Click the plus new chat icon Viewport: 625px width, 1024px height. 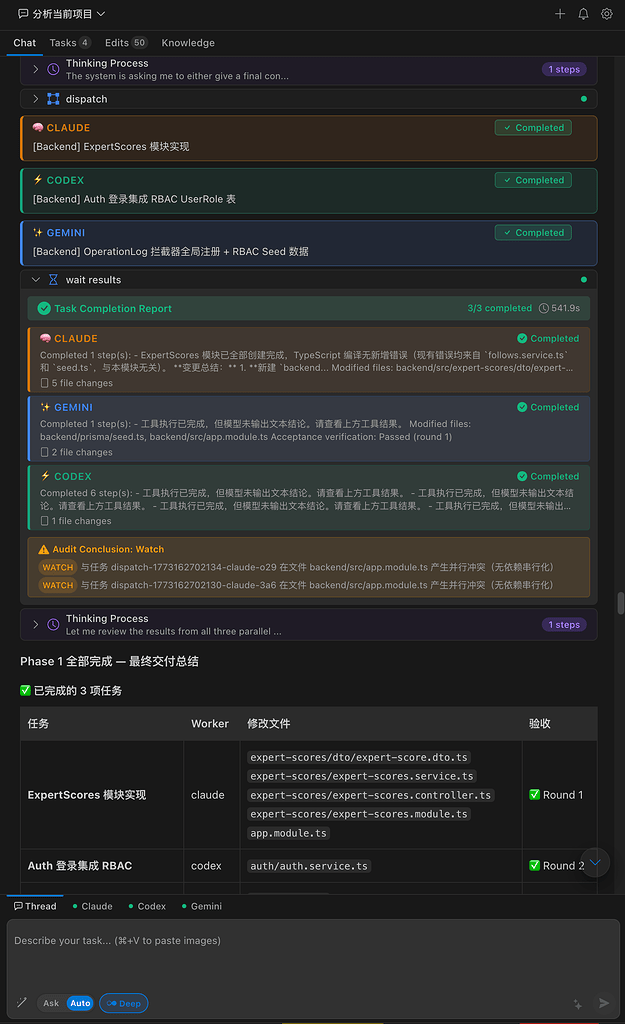(560, 14)
